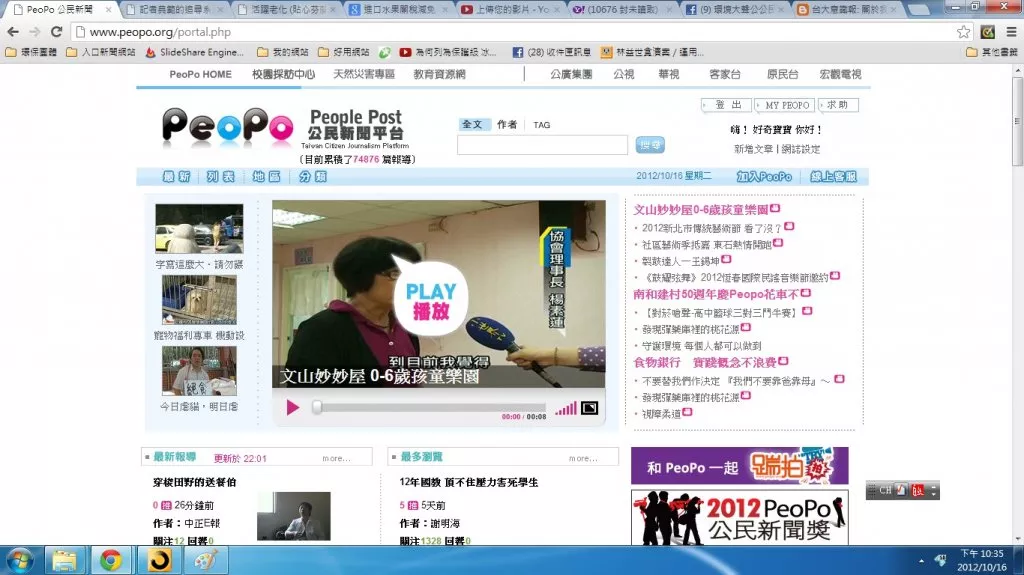1024x575 pixels.
Task: Open File Explorer from the taskbar
Action: point(64,561)
